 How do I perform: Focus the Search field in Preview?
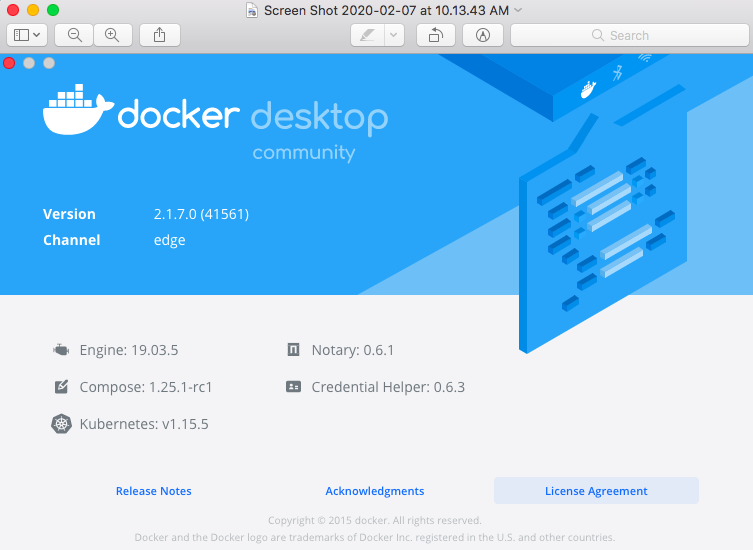coord(630,35)
